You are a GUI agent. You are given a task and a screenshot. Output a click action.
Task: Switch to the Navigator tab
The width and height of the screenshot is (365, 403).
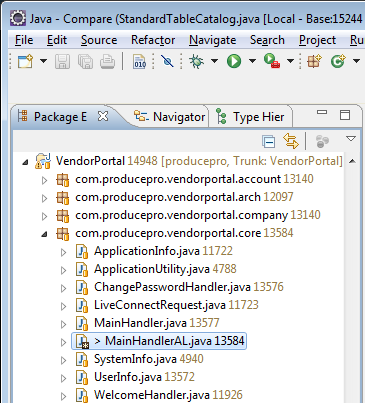click(169, 117)
